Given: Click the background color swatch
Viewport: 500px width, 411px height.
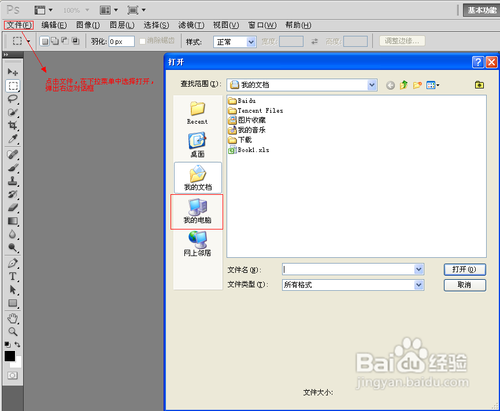Looking at the screenshot, I should [18, 364].
